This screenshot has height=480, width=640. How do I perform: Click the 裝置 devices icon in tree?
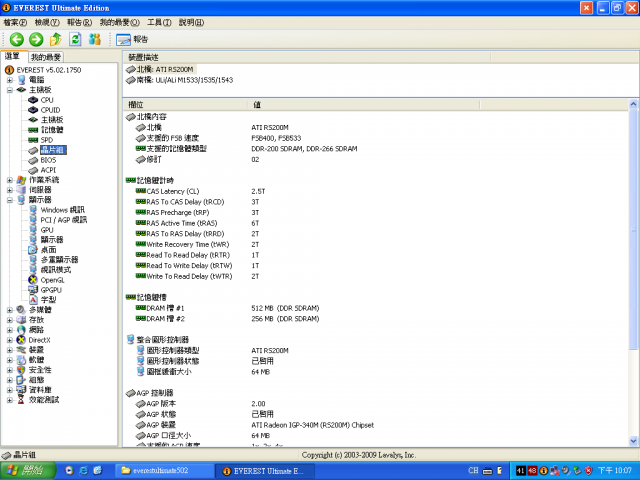click(21, 350)
